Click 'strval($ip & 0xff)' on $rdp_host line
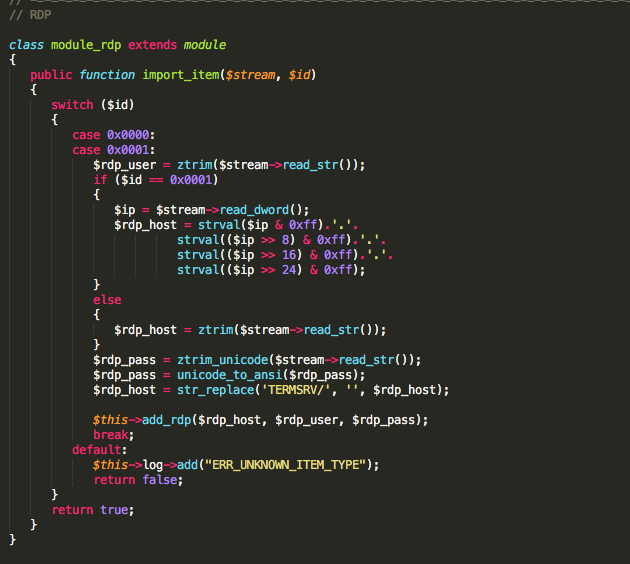630x564 pixels. [261, 225]
